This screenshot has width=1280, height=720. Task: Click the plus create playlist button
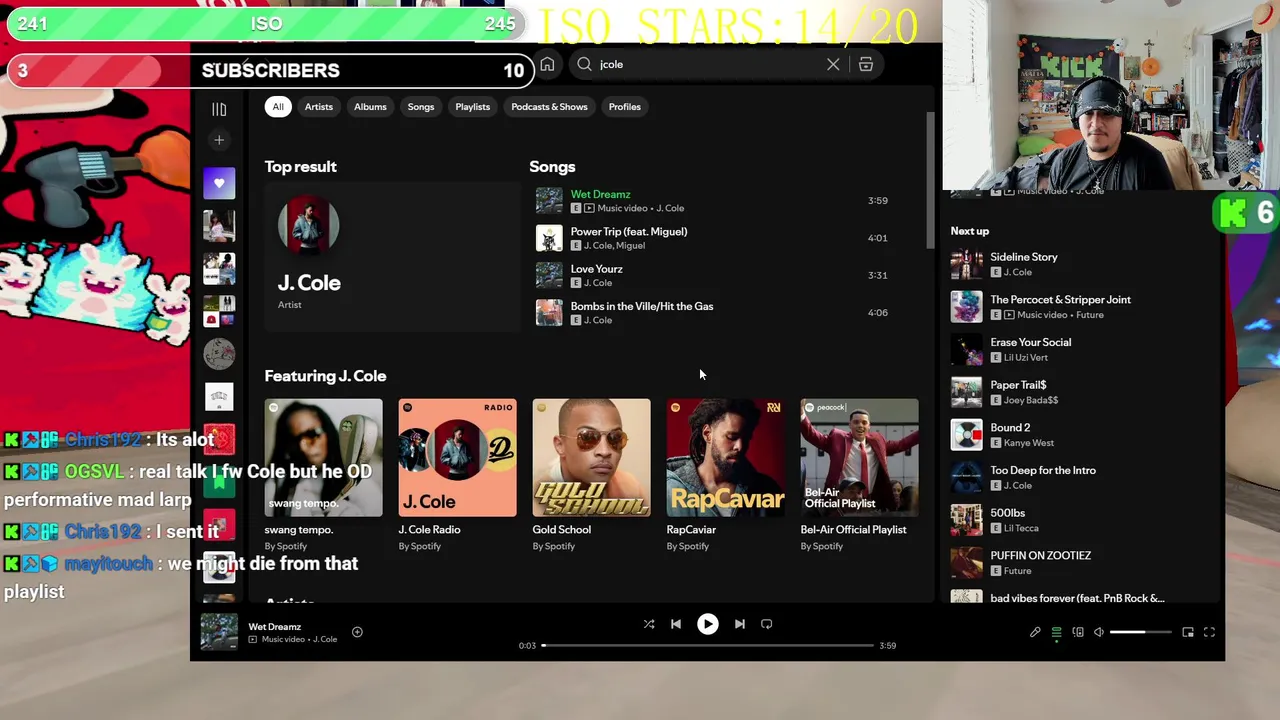219,140
